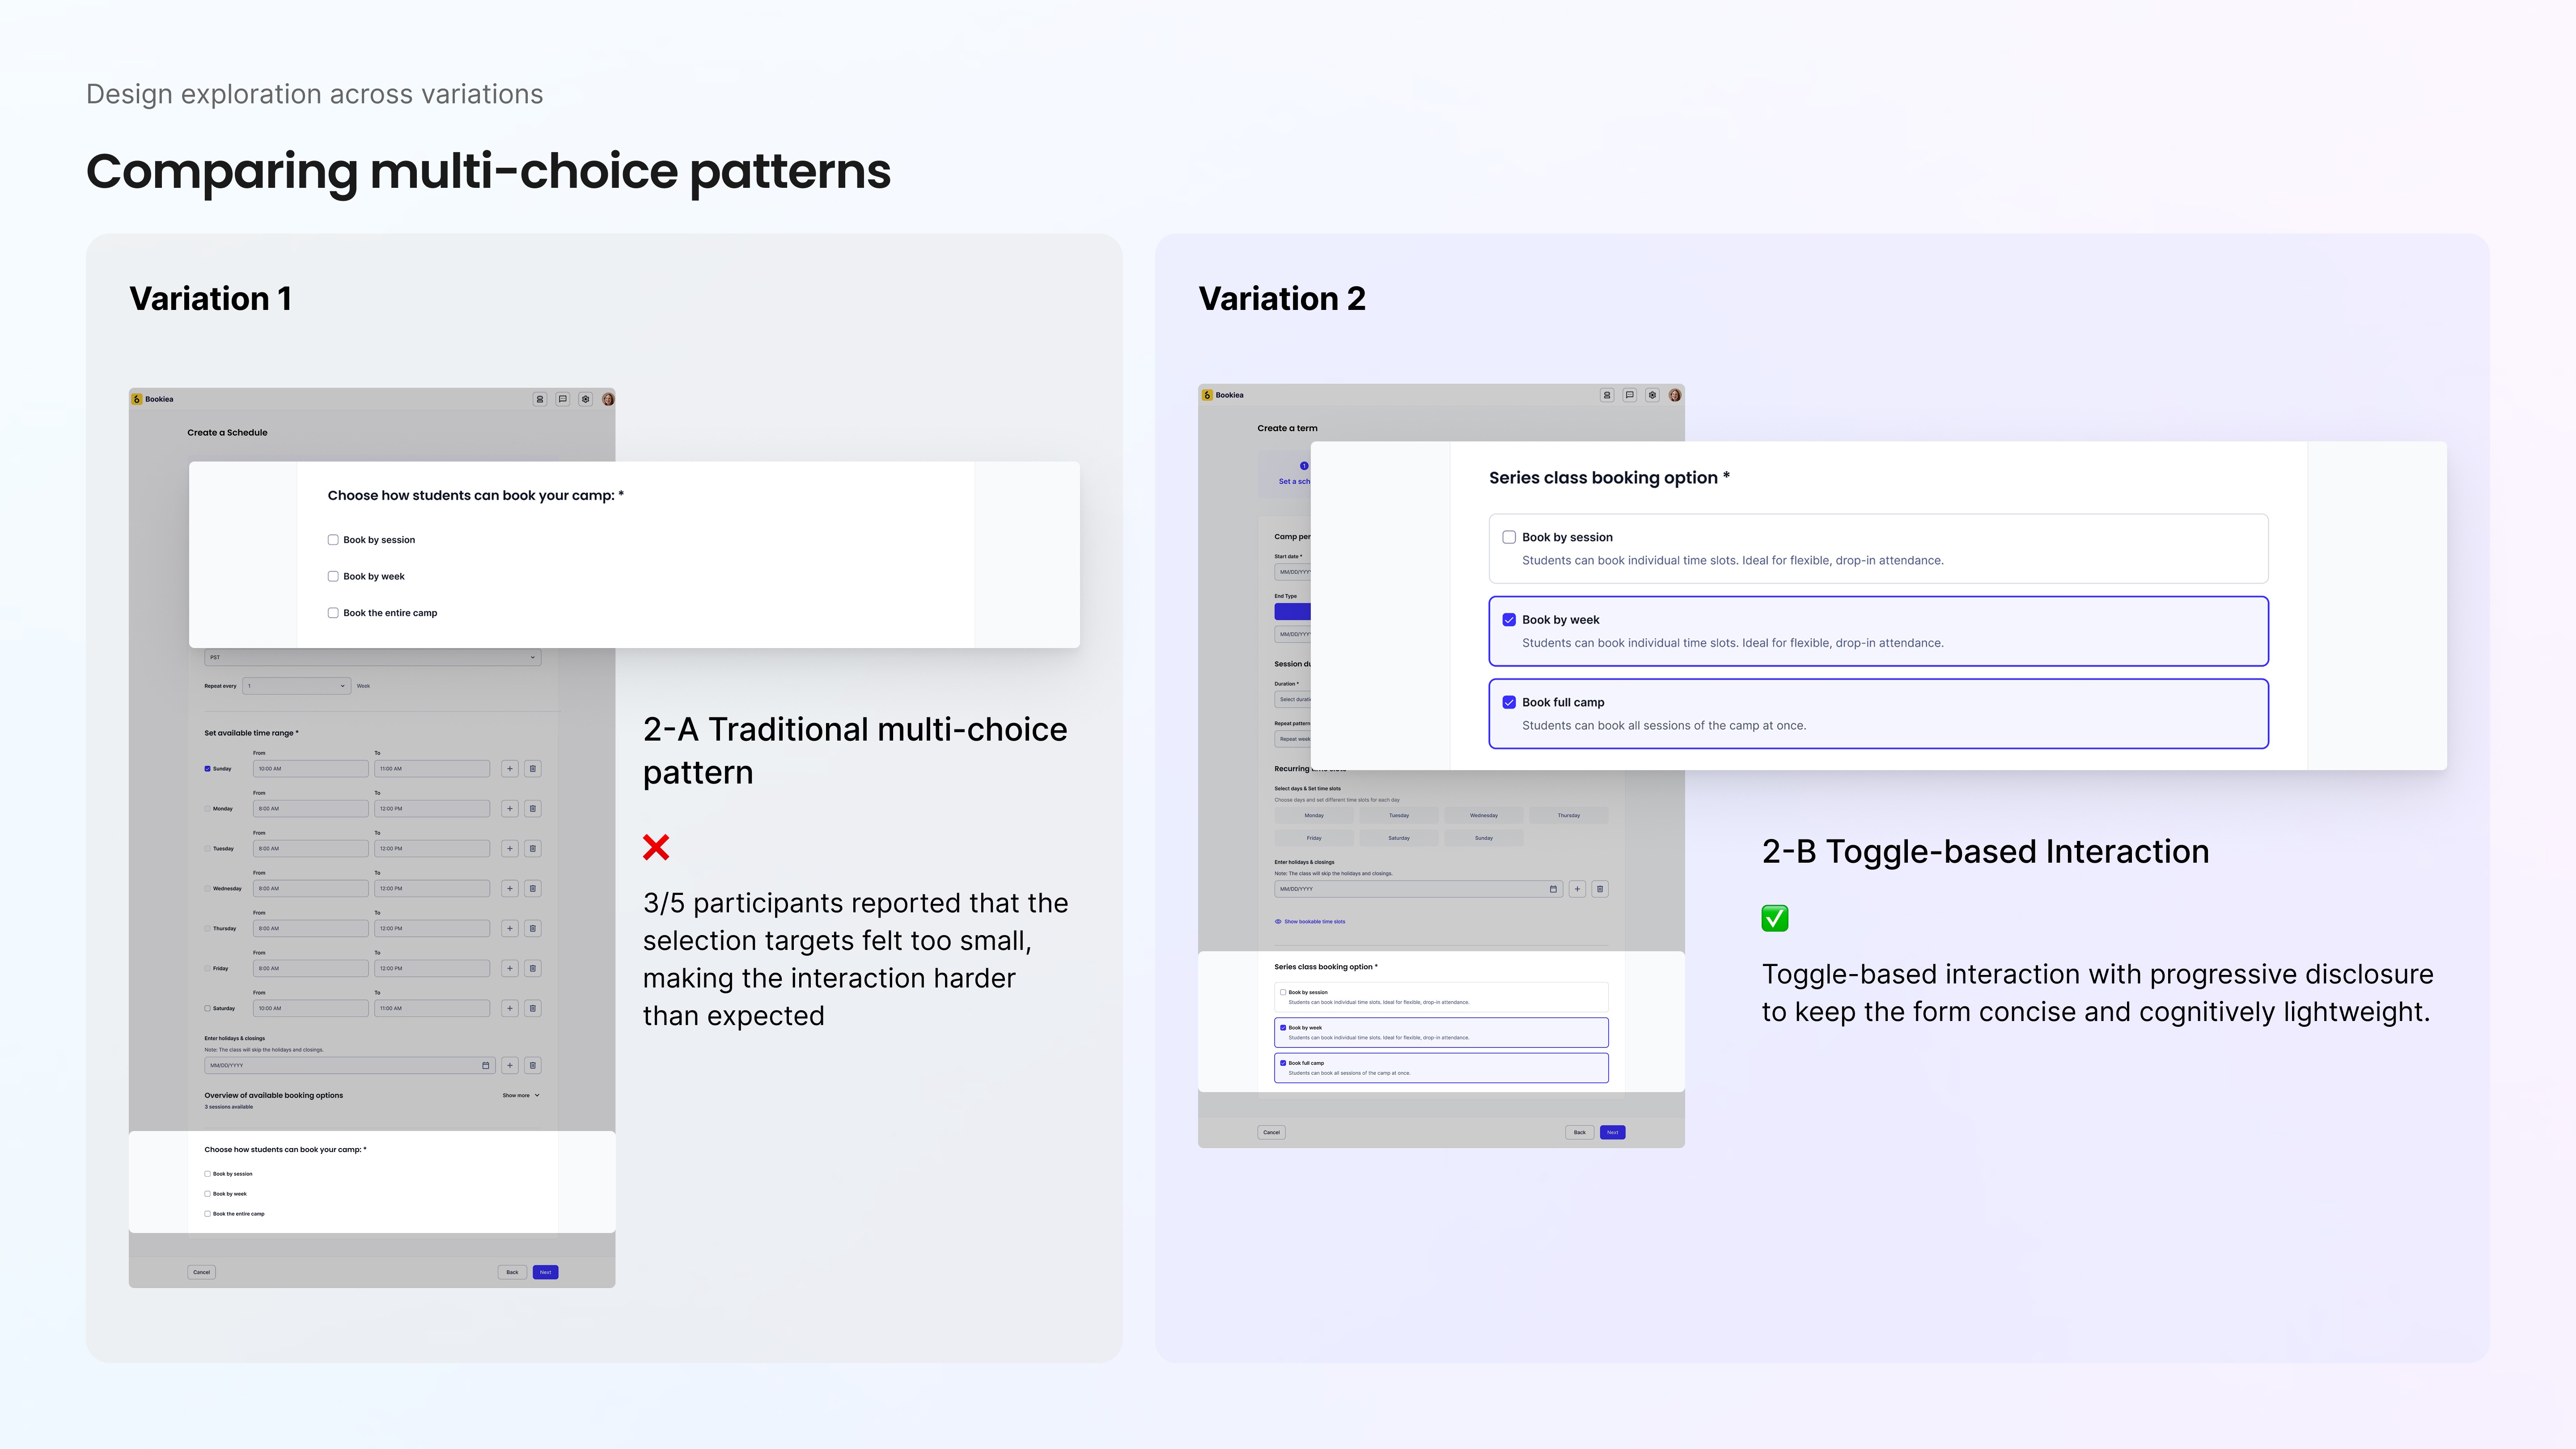Screen dimensions: 2576x1449
Task: Open the PST timezone dropdown
Action: coord(372,657)
